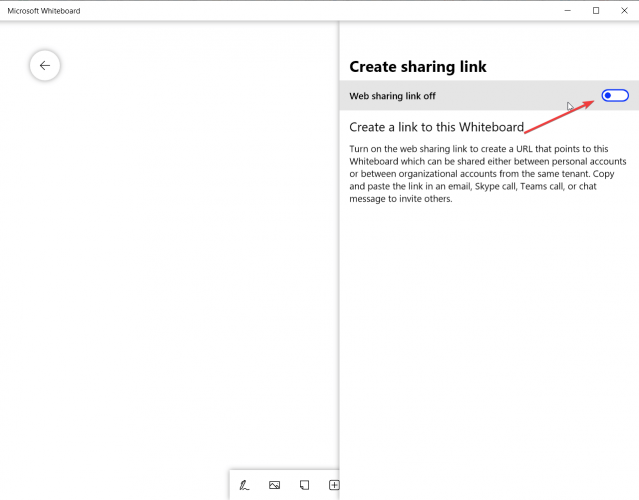Click the 'Web sharing link off' label
The height and width of the screenshot is (500, 639).
pyautogui.click(x=392, y=96)
